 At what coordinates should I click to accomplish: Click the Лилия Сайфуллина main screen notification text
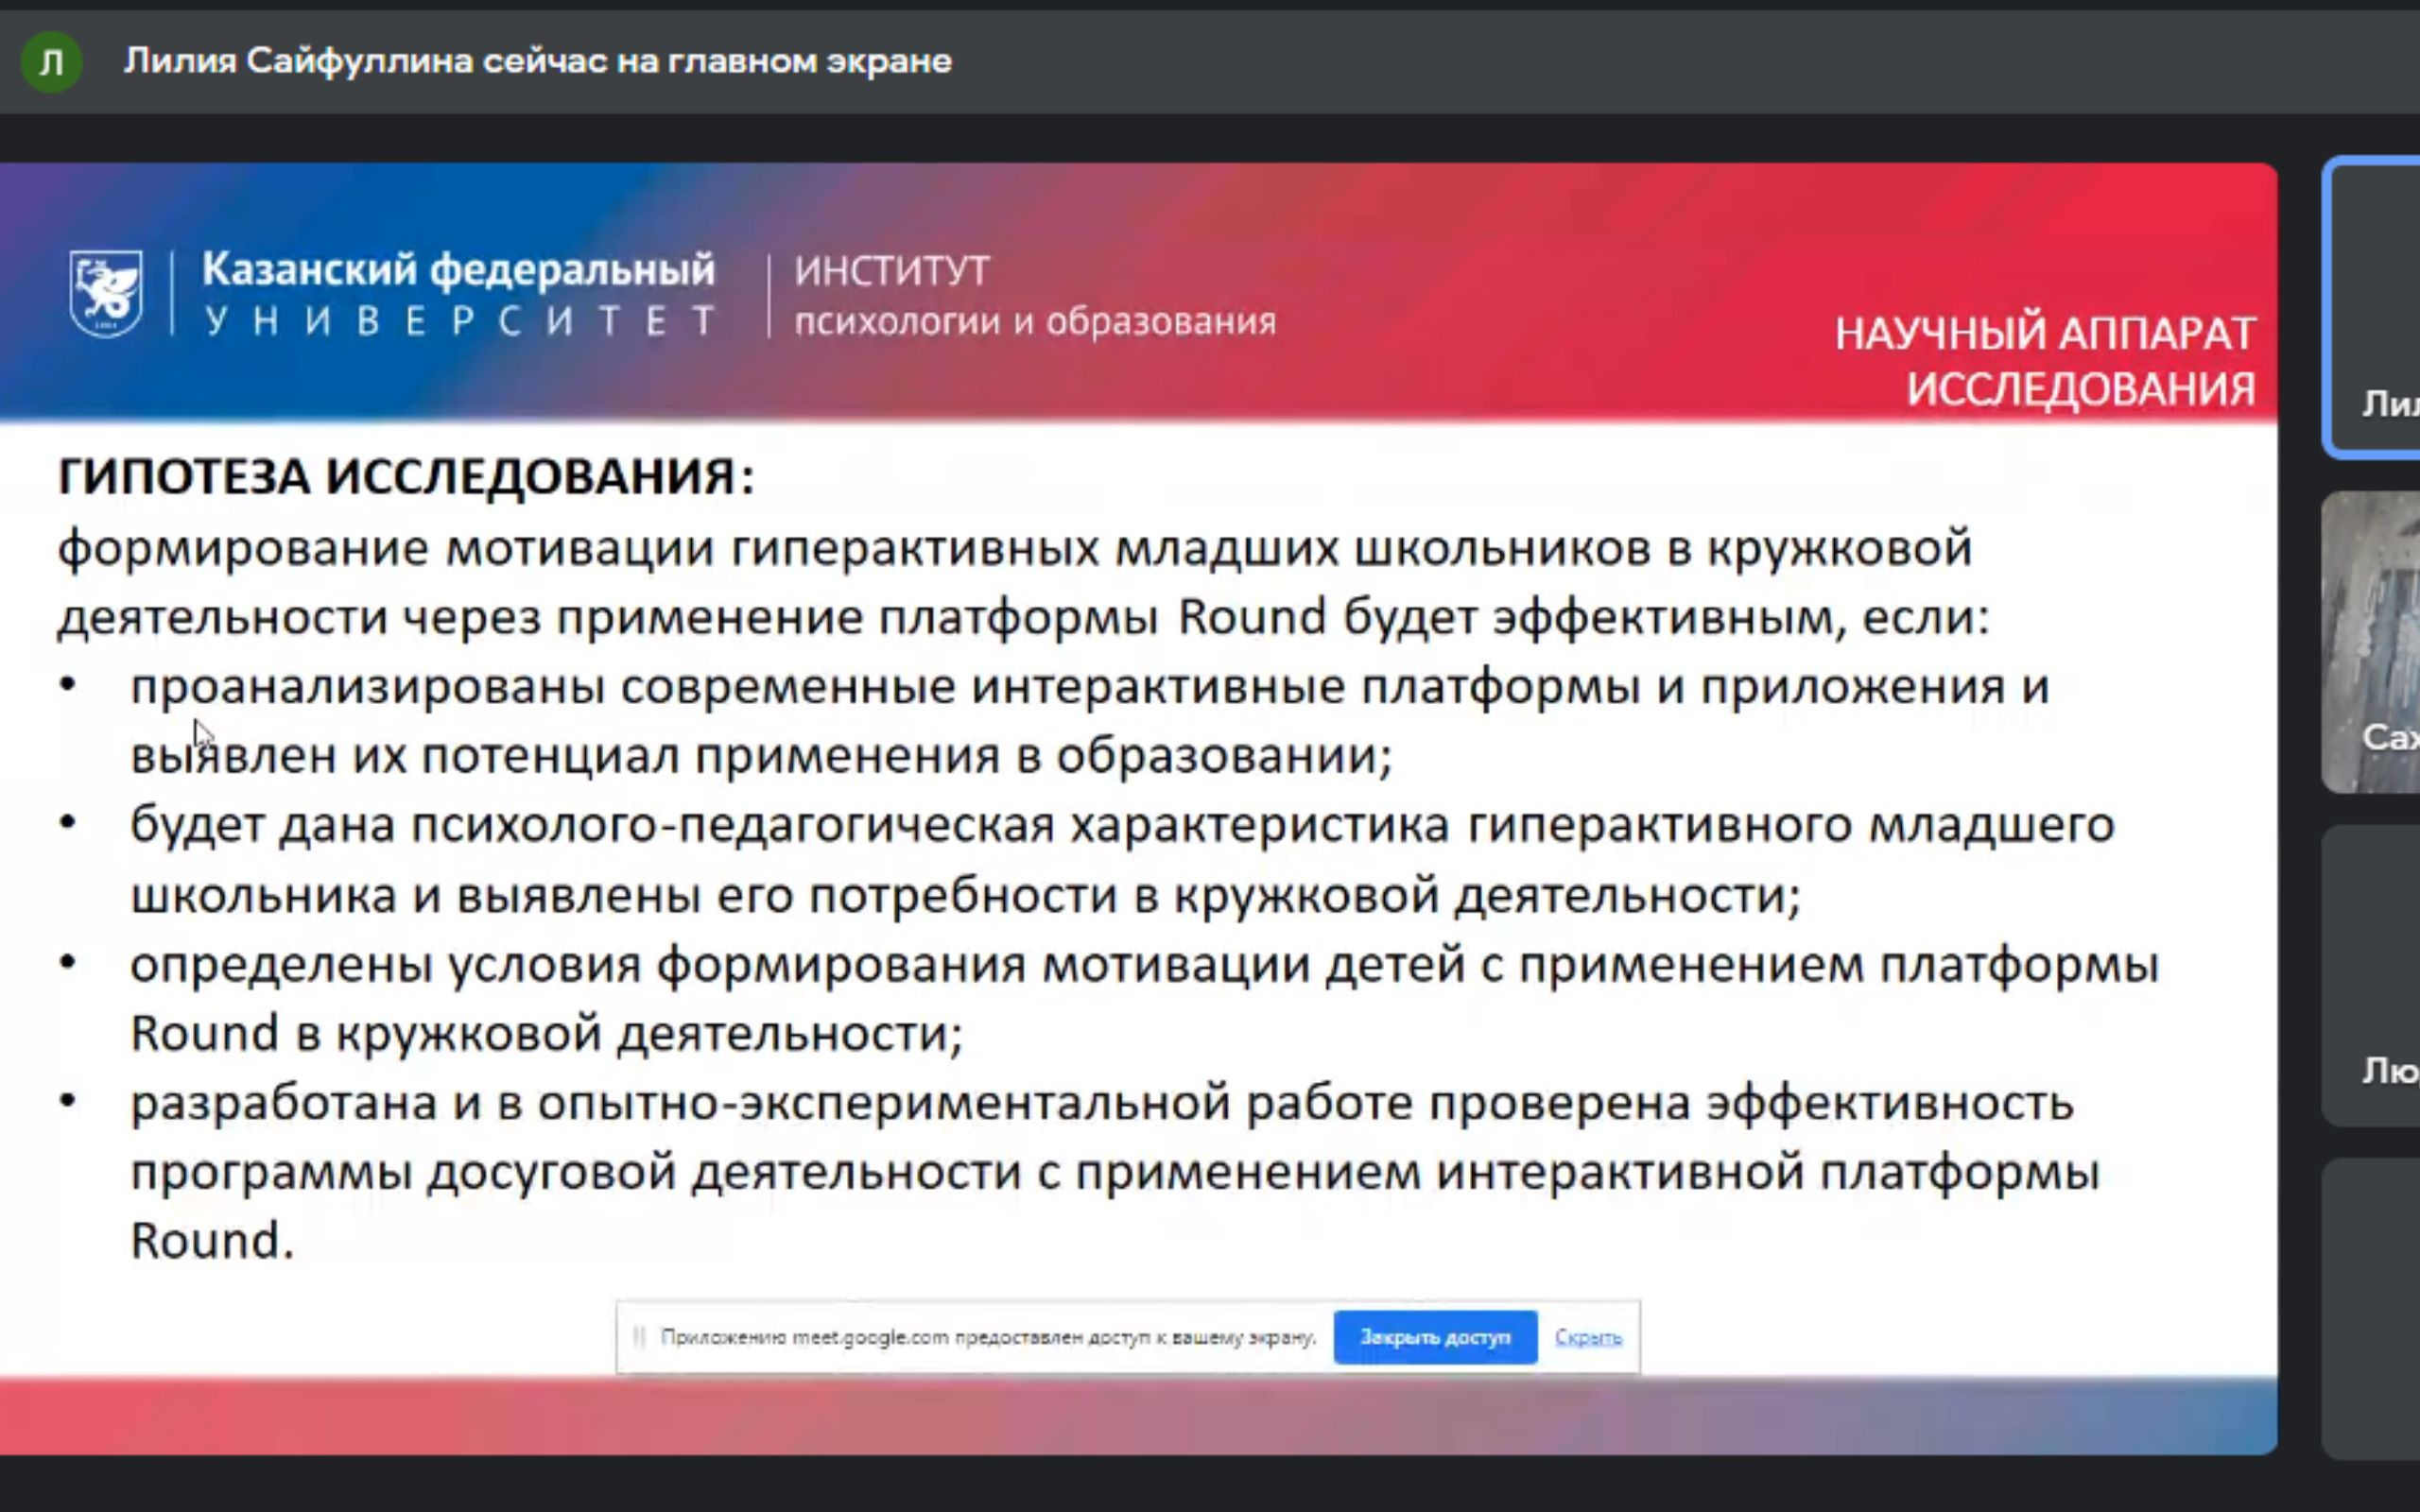coord(537,62)
